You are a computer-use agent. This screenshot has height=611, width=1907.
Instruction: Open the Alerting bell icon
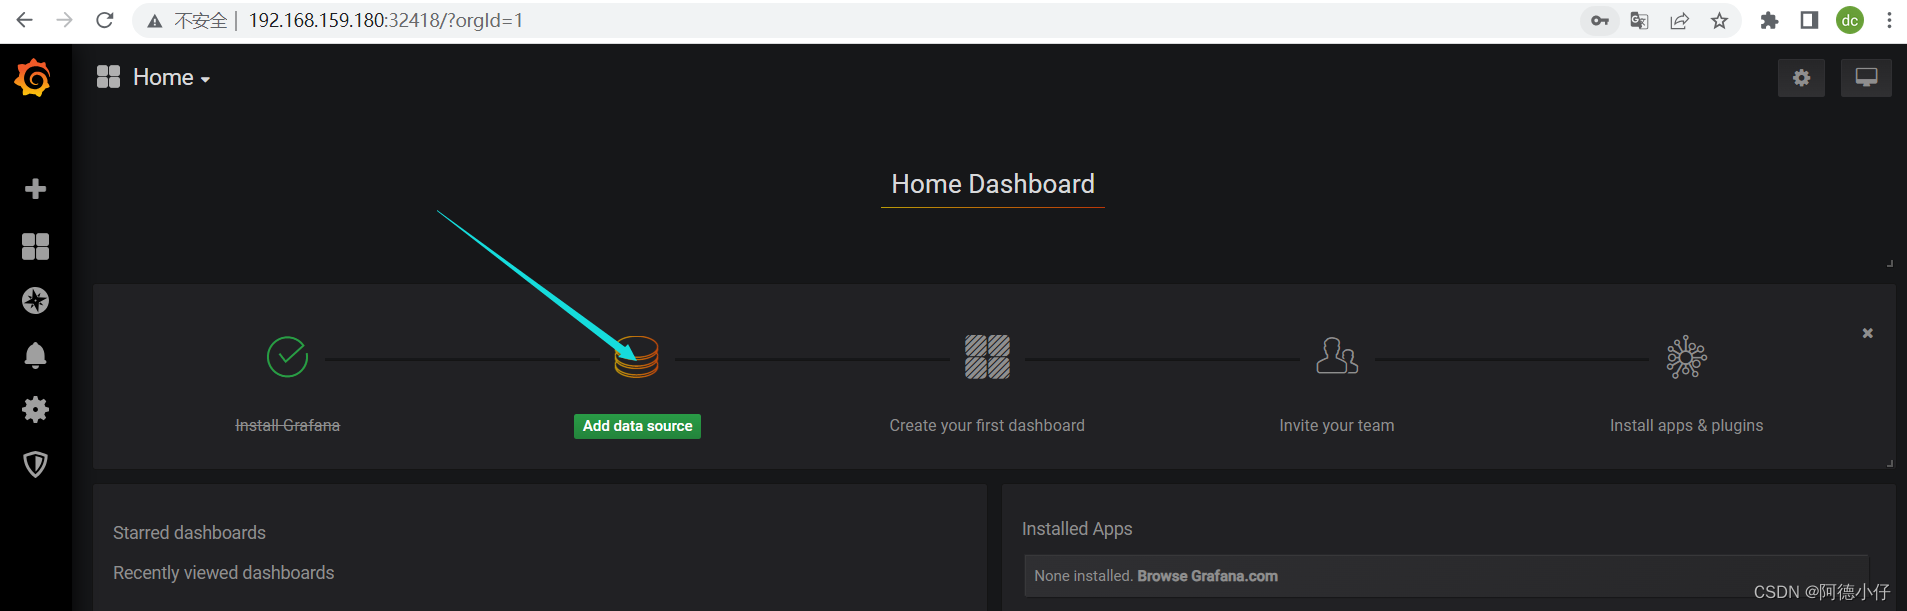[x=35, y=355]
